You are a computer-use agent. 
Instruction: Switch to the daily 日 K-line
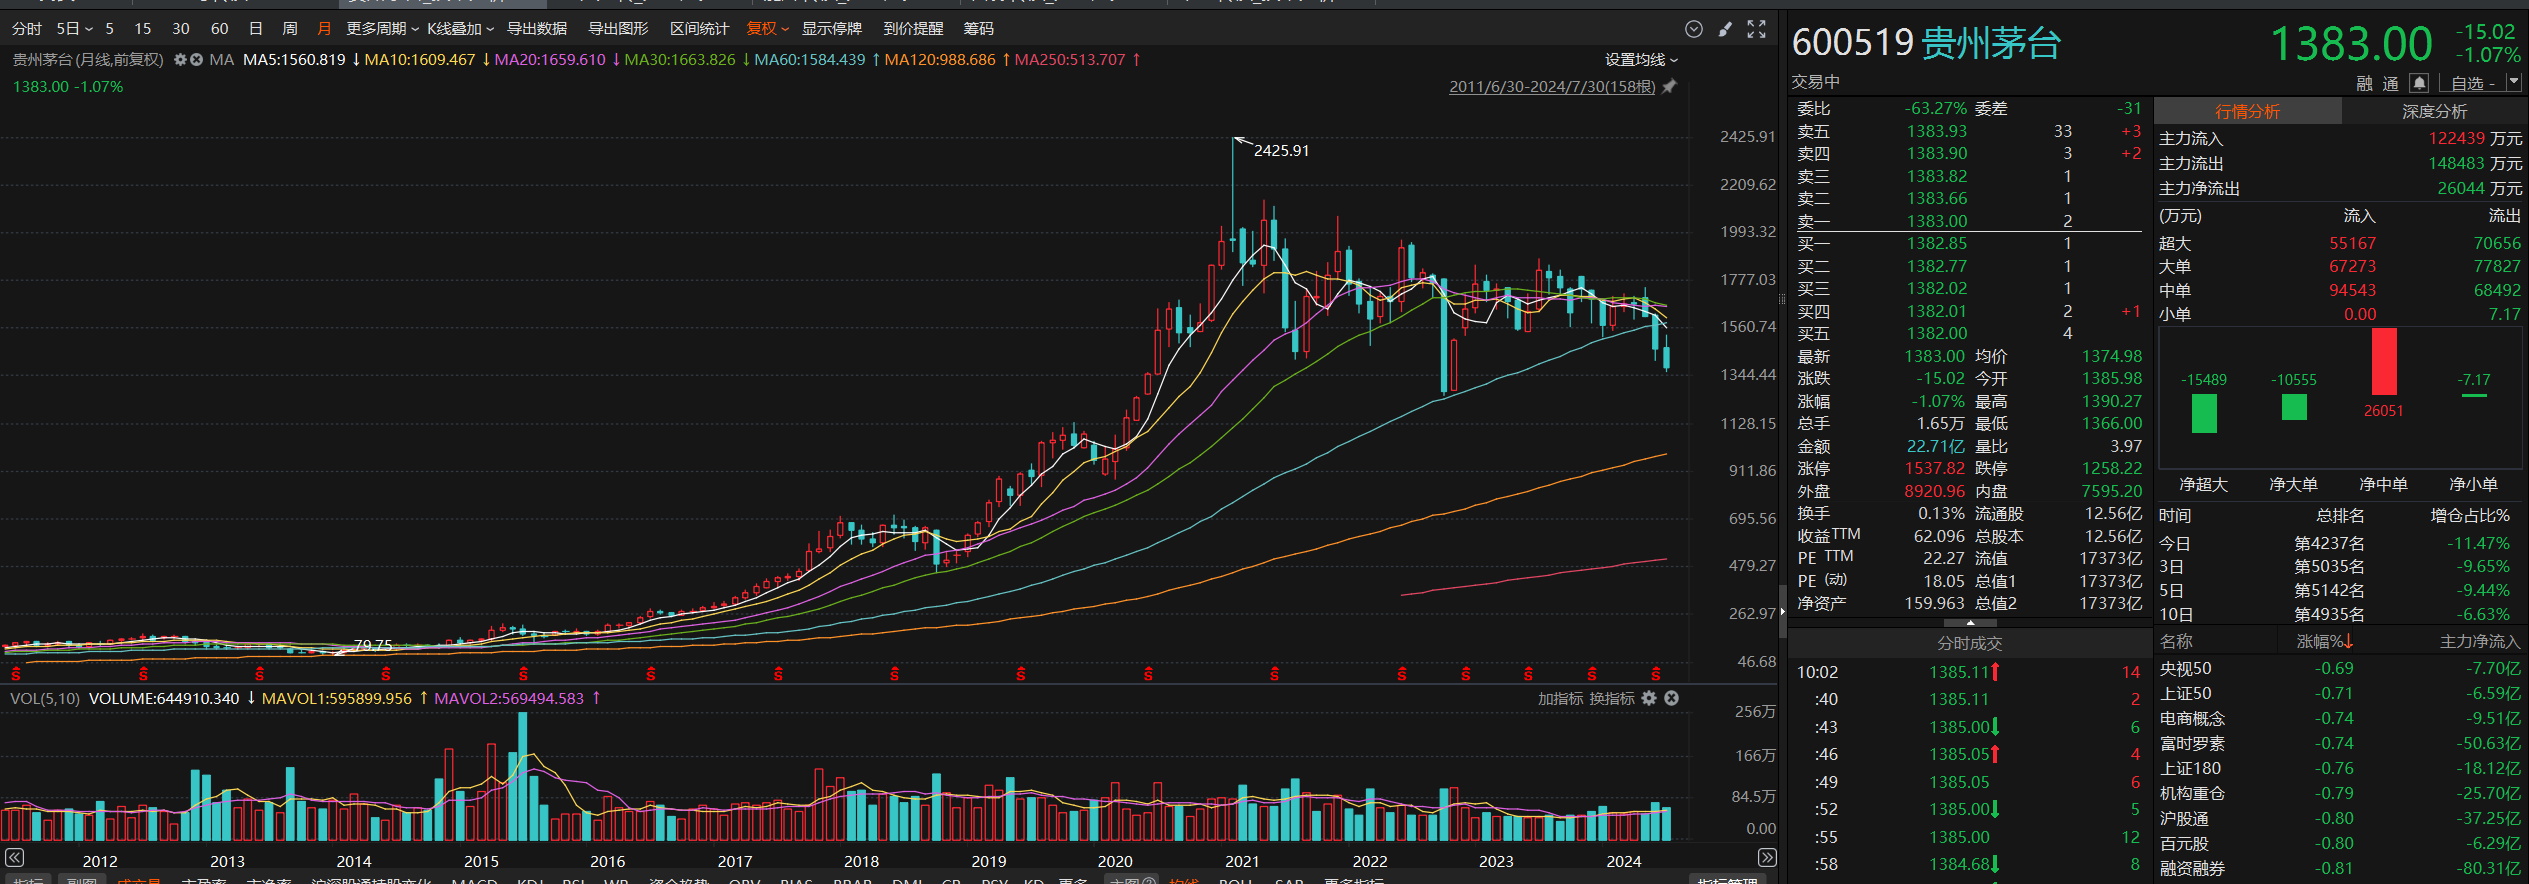(x=256, y=29)
